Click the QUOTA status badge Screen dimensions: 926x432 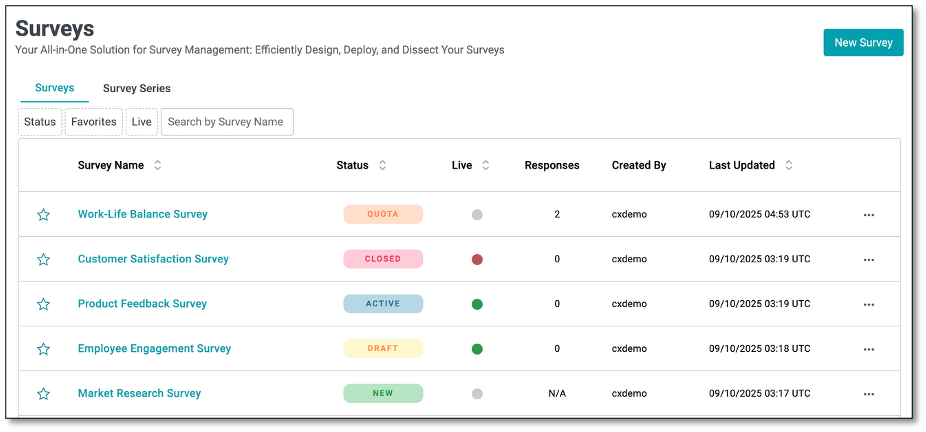tap(383, 214)
